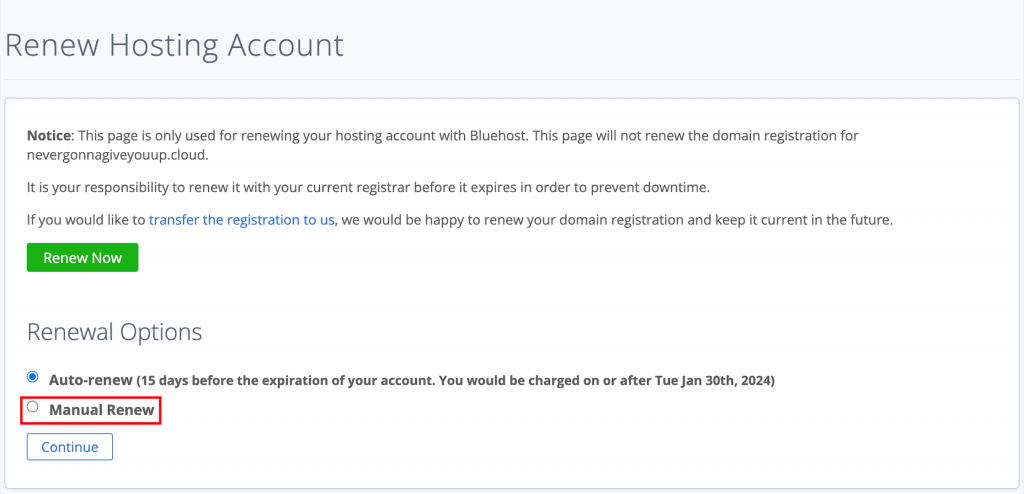Viewport: 1024px width, 494px height.
Task: Select the Auto-renew radio button
Action: pyautogui.click(x=33, y=377)
